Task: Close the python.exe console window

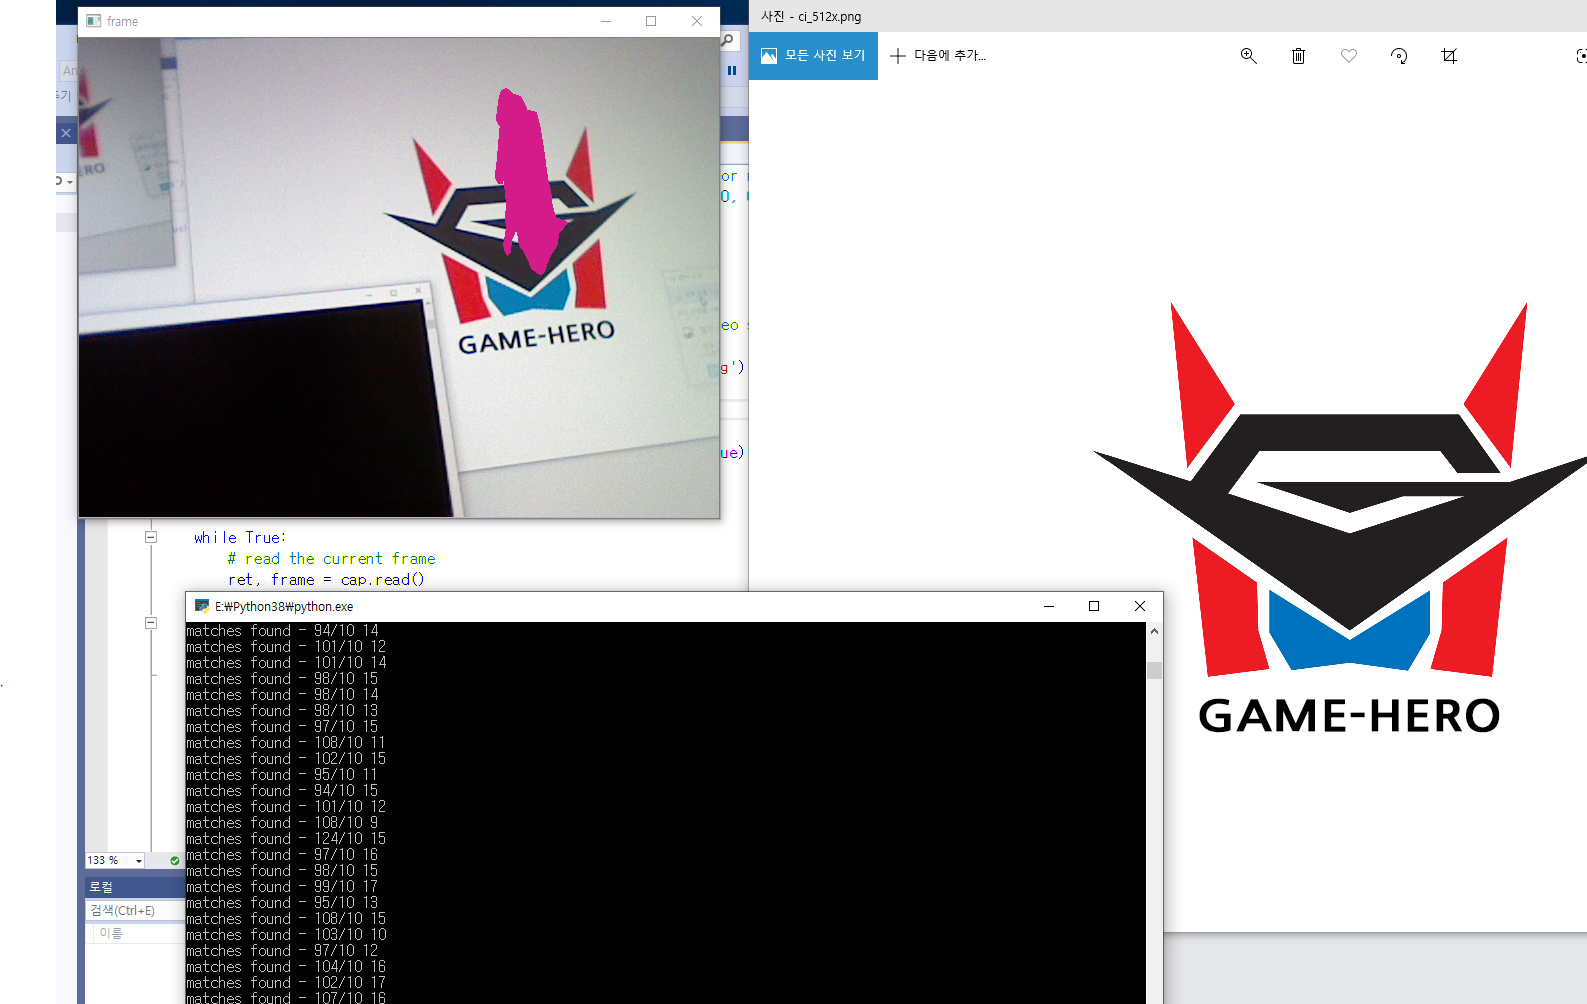Action: click(1140, 606)
